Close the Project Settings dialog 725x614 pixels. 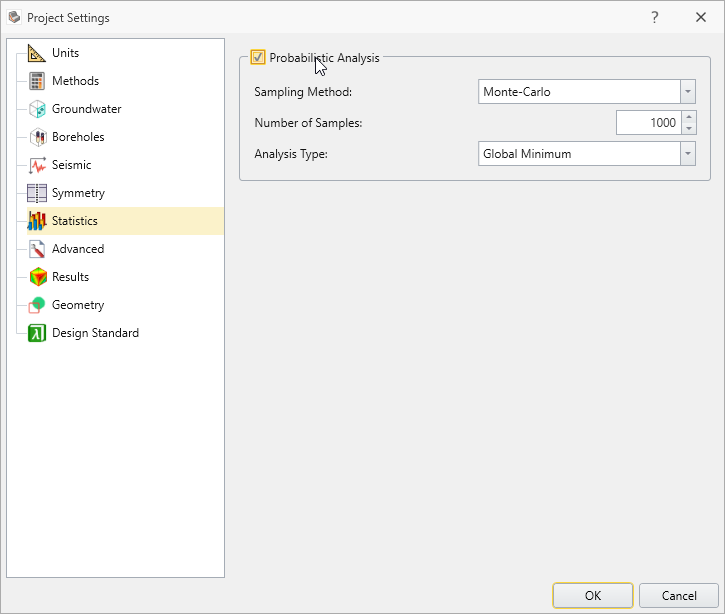(x=701, y=18)
